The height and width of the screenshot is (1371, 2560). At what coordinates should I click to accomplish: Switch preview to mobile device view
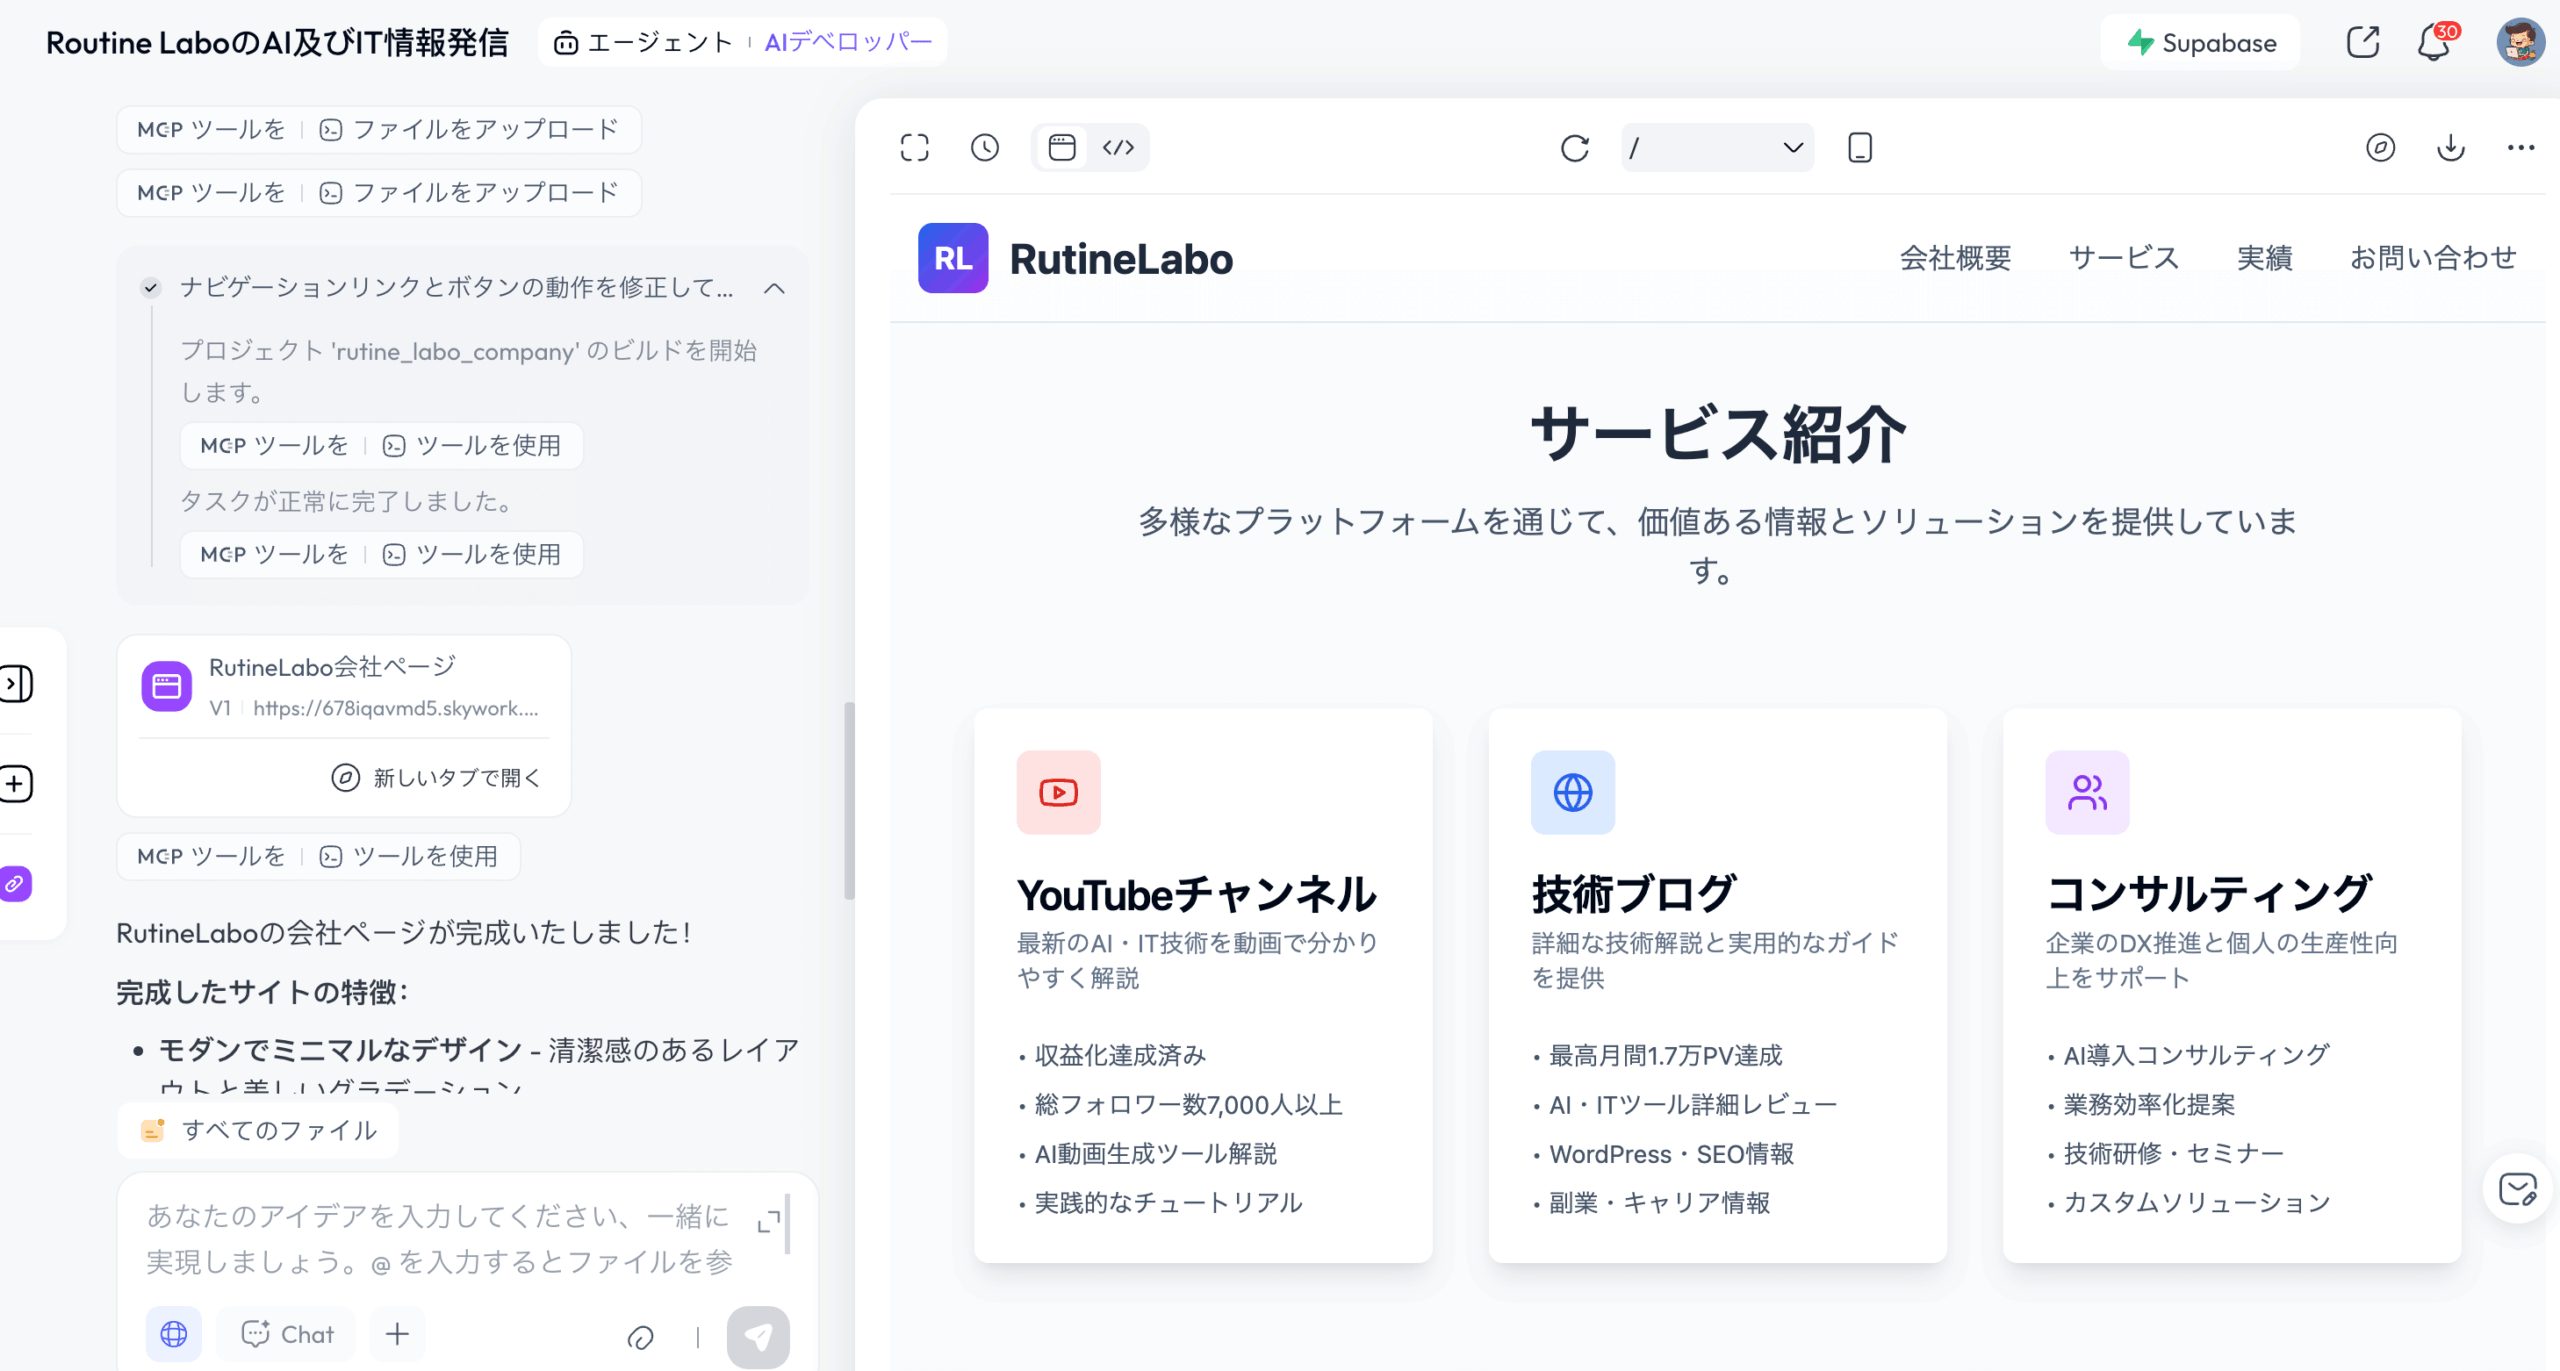point(1859,147)
